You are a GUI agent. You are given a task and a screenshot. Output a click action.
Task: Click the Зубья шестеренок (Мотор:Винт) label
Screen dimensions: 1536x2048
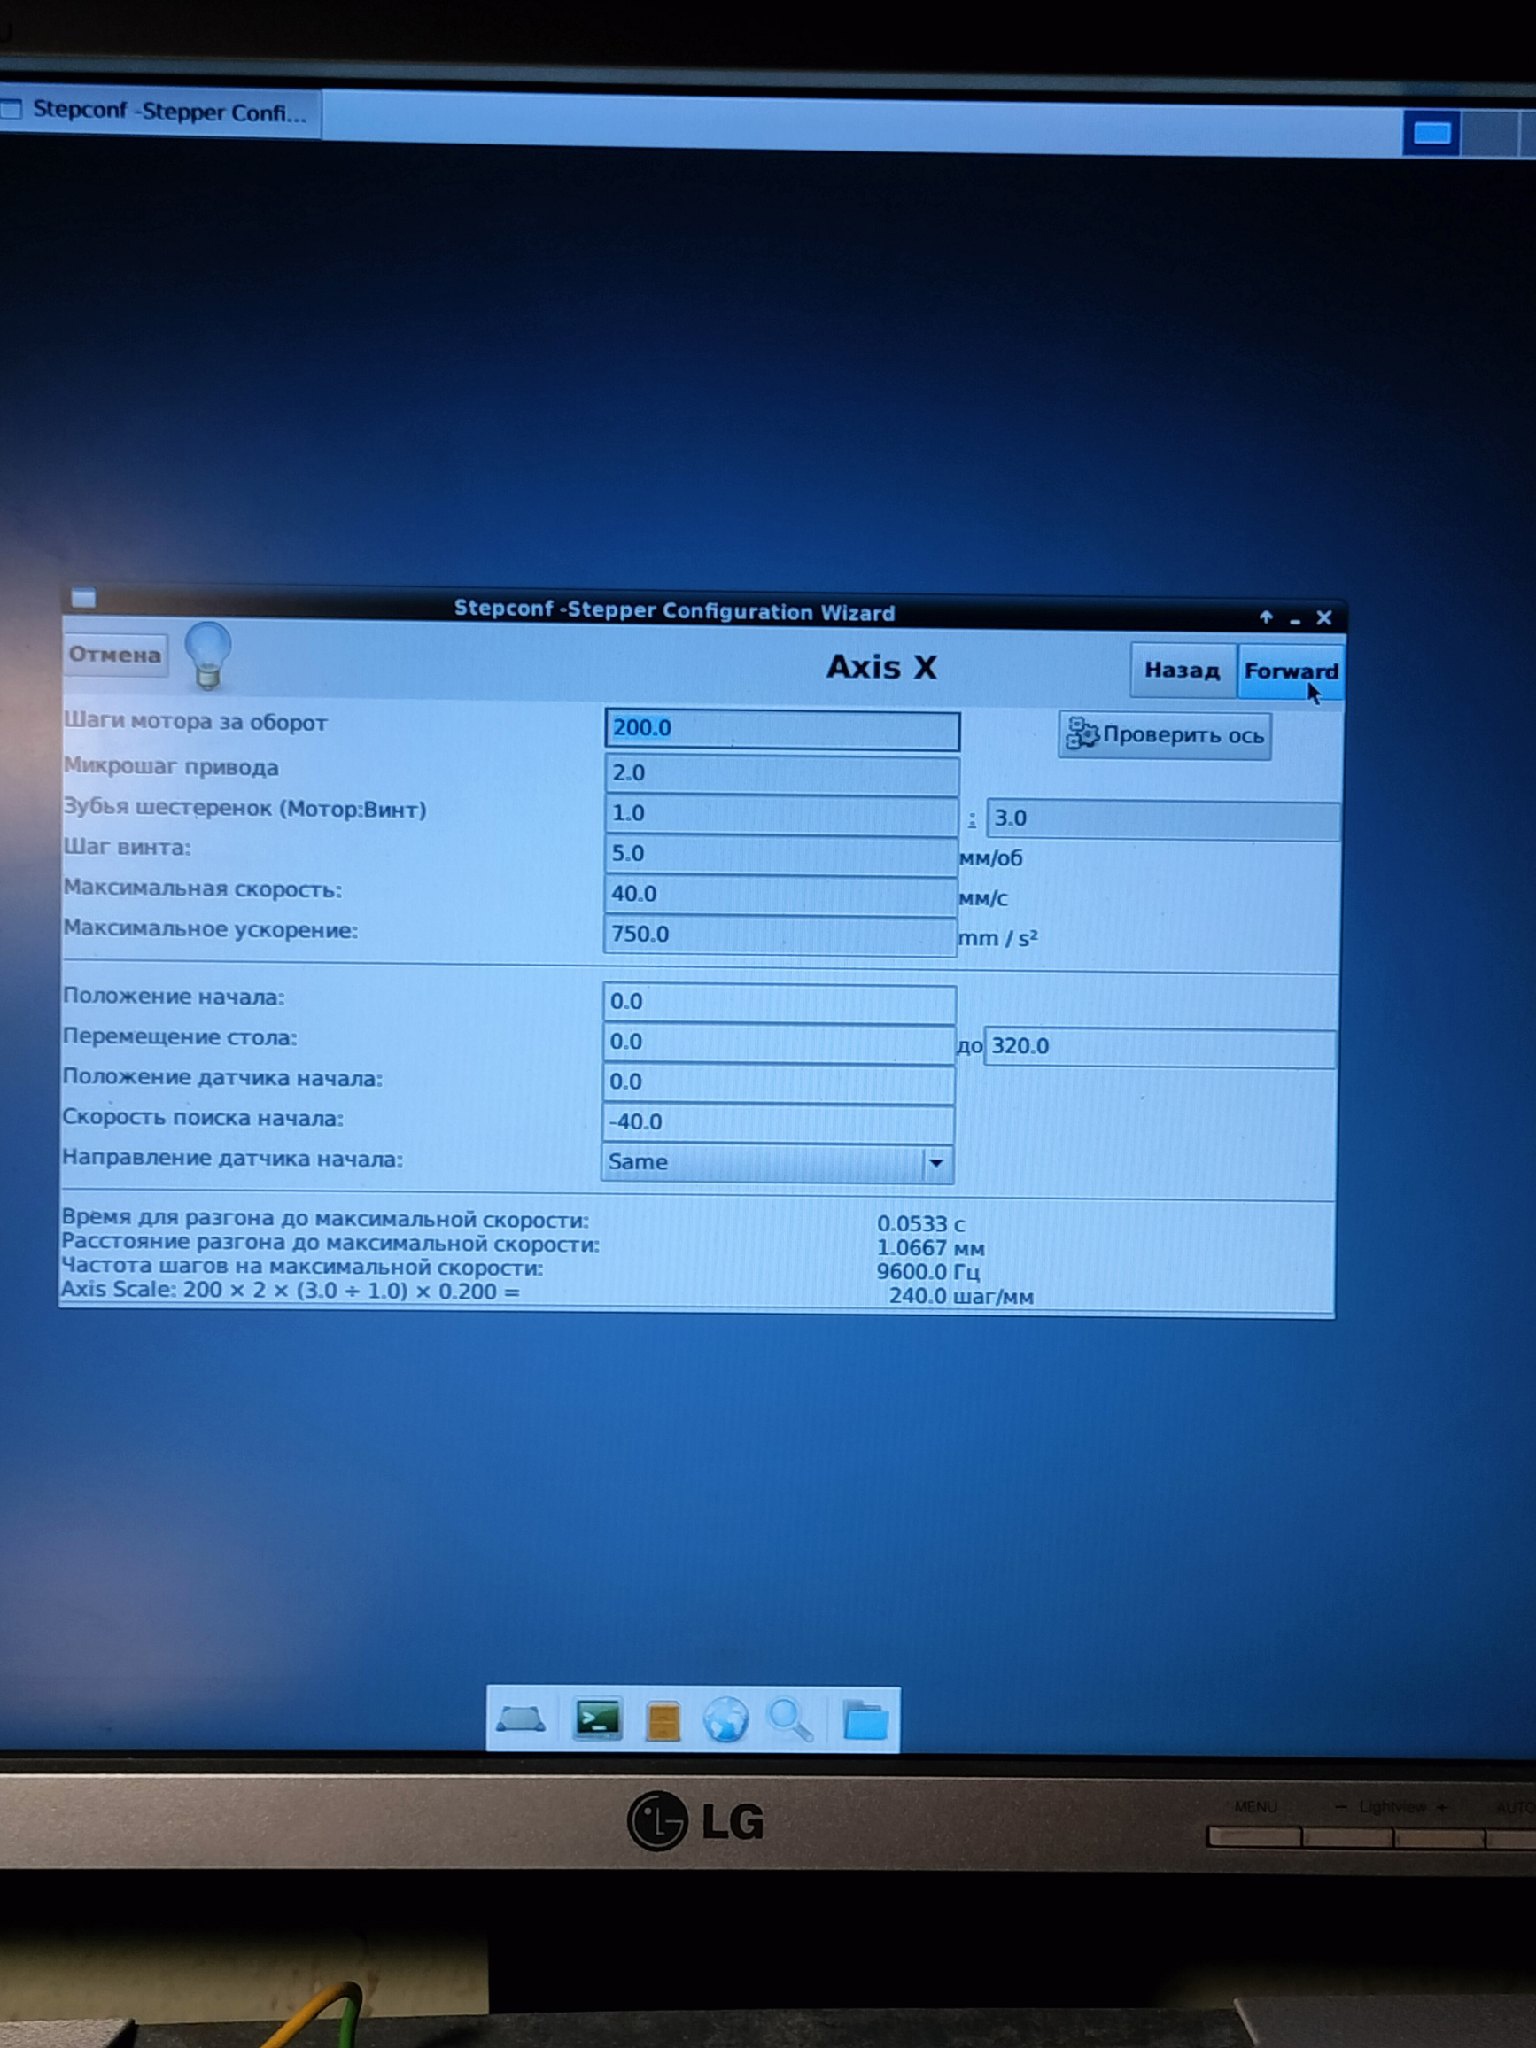click(x=245, y=808)
